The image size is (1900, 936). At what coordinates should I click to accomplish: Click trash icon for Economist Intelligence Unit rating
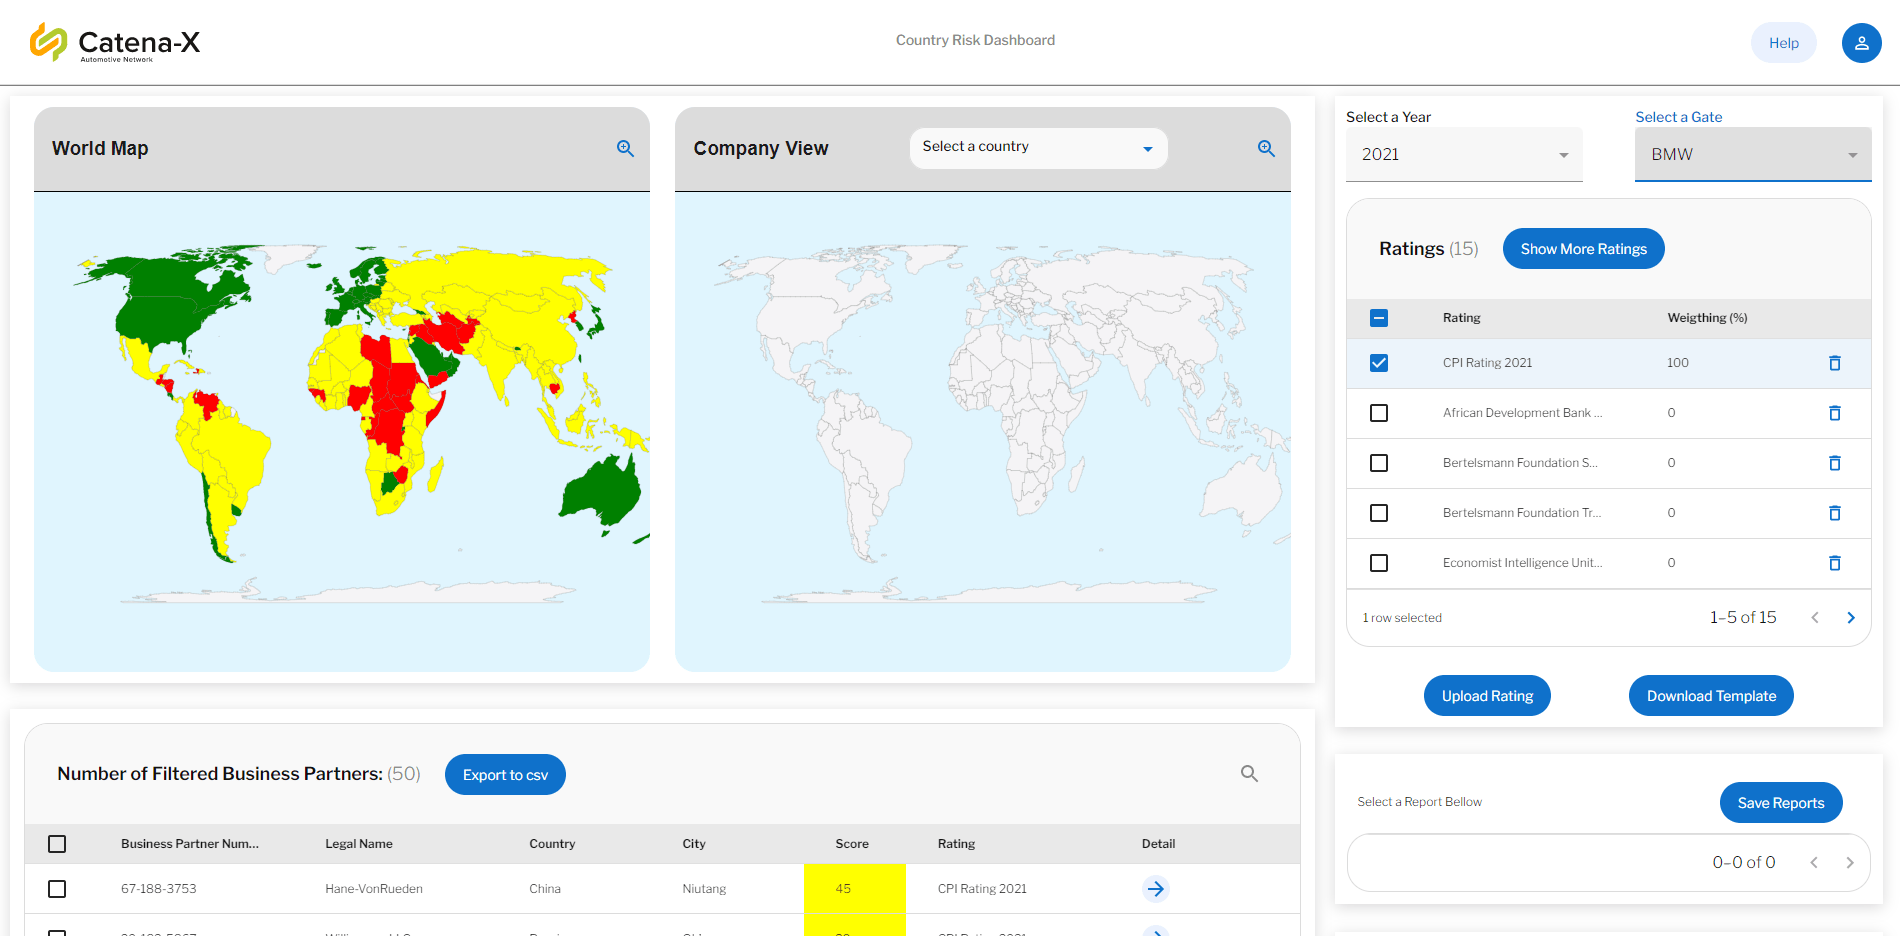1834,563
